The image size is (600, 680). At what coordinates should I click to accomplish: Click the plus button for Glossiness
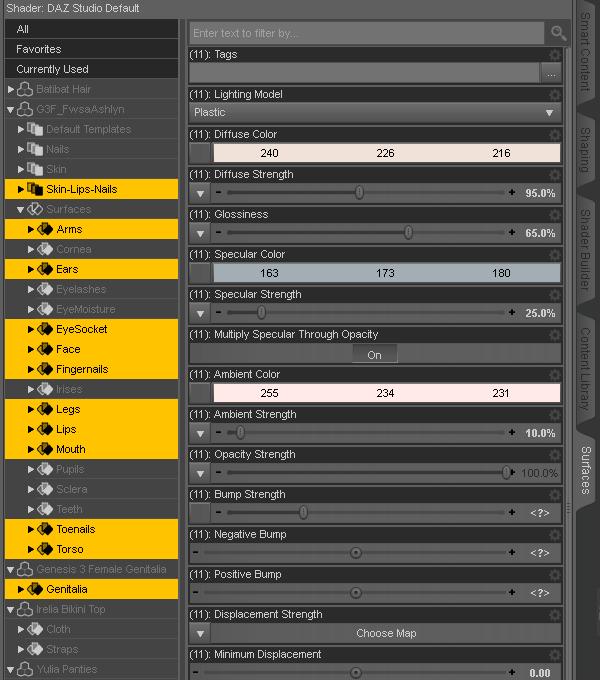512,232
